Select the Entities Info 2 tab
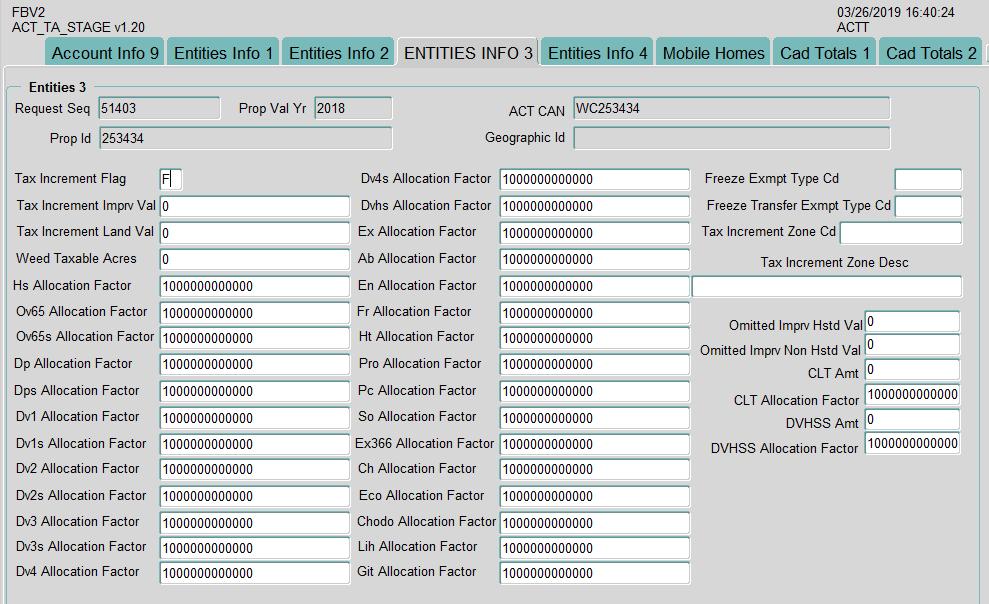The image size is (989, 604). 338,53
